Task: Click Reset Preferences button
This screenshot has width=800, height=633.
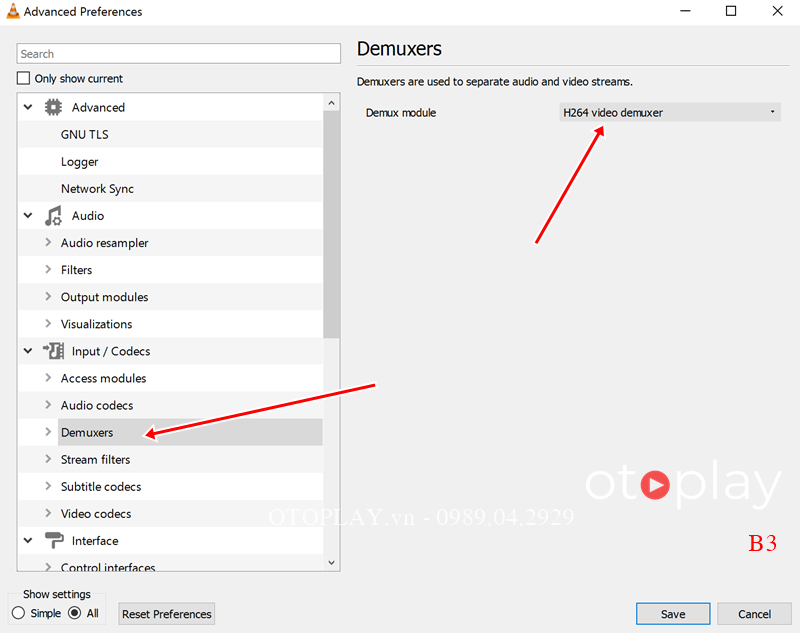Action: [x=166, y=614]
